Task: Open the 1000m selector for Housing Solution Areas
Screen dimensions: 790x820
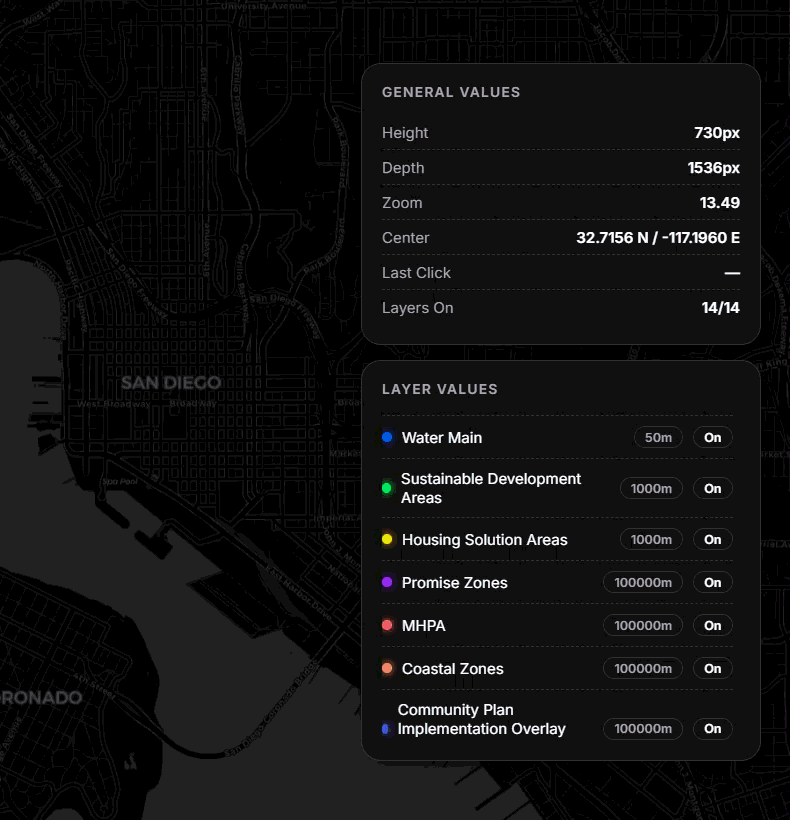Action: (x=651, y=539)
